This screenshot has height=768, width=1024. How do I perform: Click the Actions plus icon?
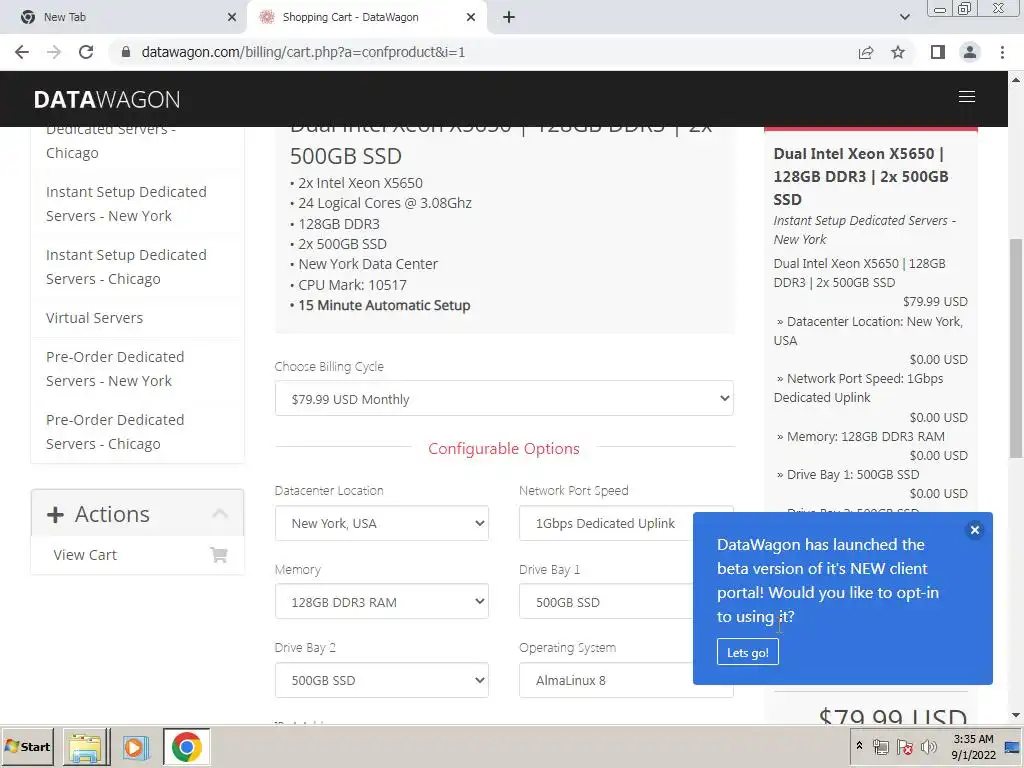[x=56, y=515]
